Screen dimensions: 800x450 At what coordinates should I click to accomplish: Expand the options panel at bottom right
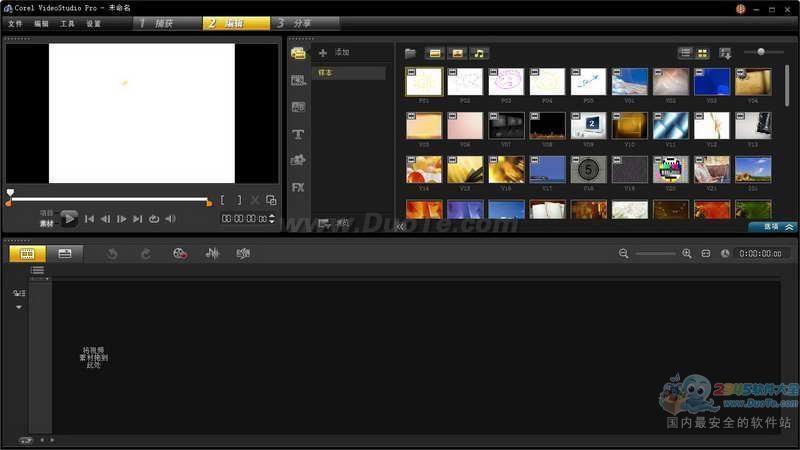[x=773, y=227]
